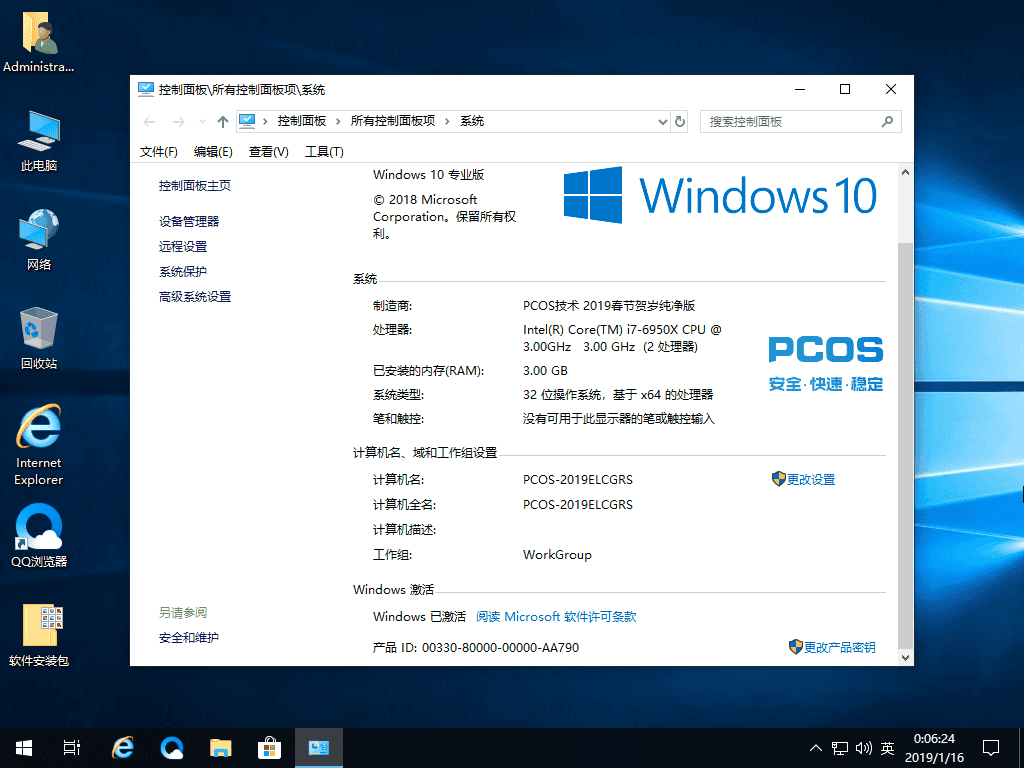Click the computer icon in the address bar
Image resolution: width=1024 pixels, height=768 pixels.
click(x=247, y=121)
